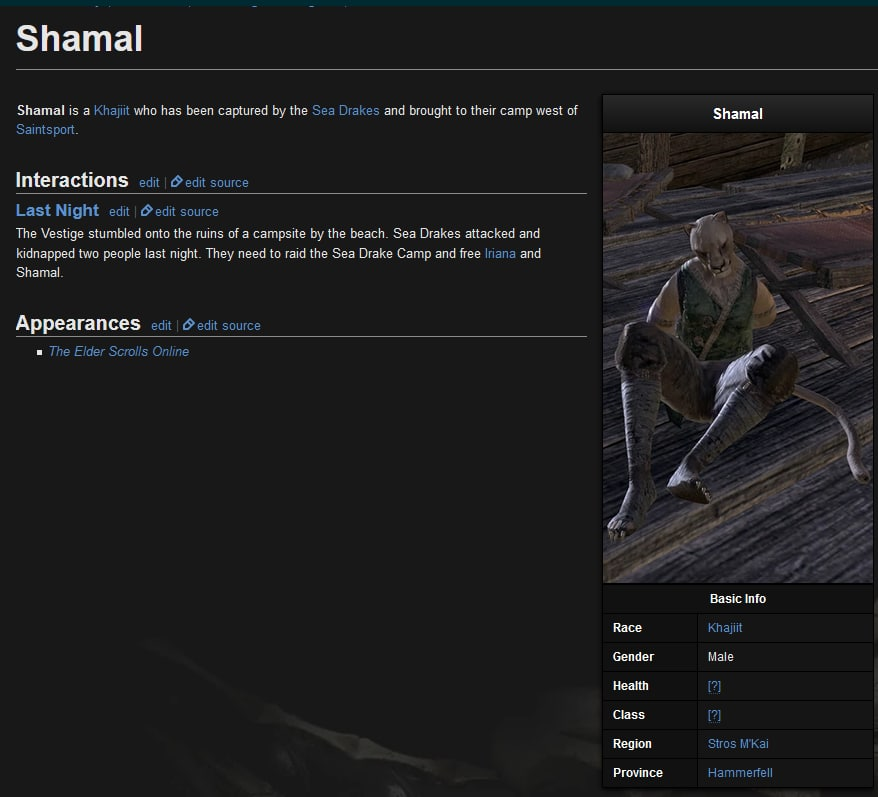Click the Appearances section heading
878x797 pixels.
tap(78, 323)
